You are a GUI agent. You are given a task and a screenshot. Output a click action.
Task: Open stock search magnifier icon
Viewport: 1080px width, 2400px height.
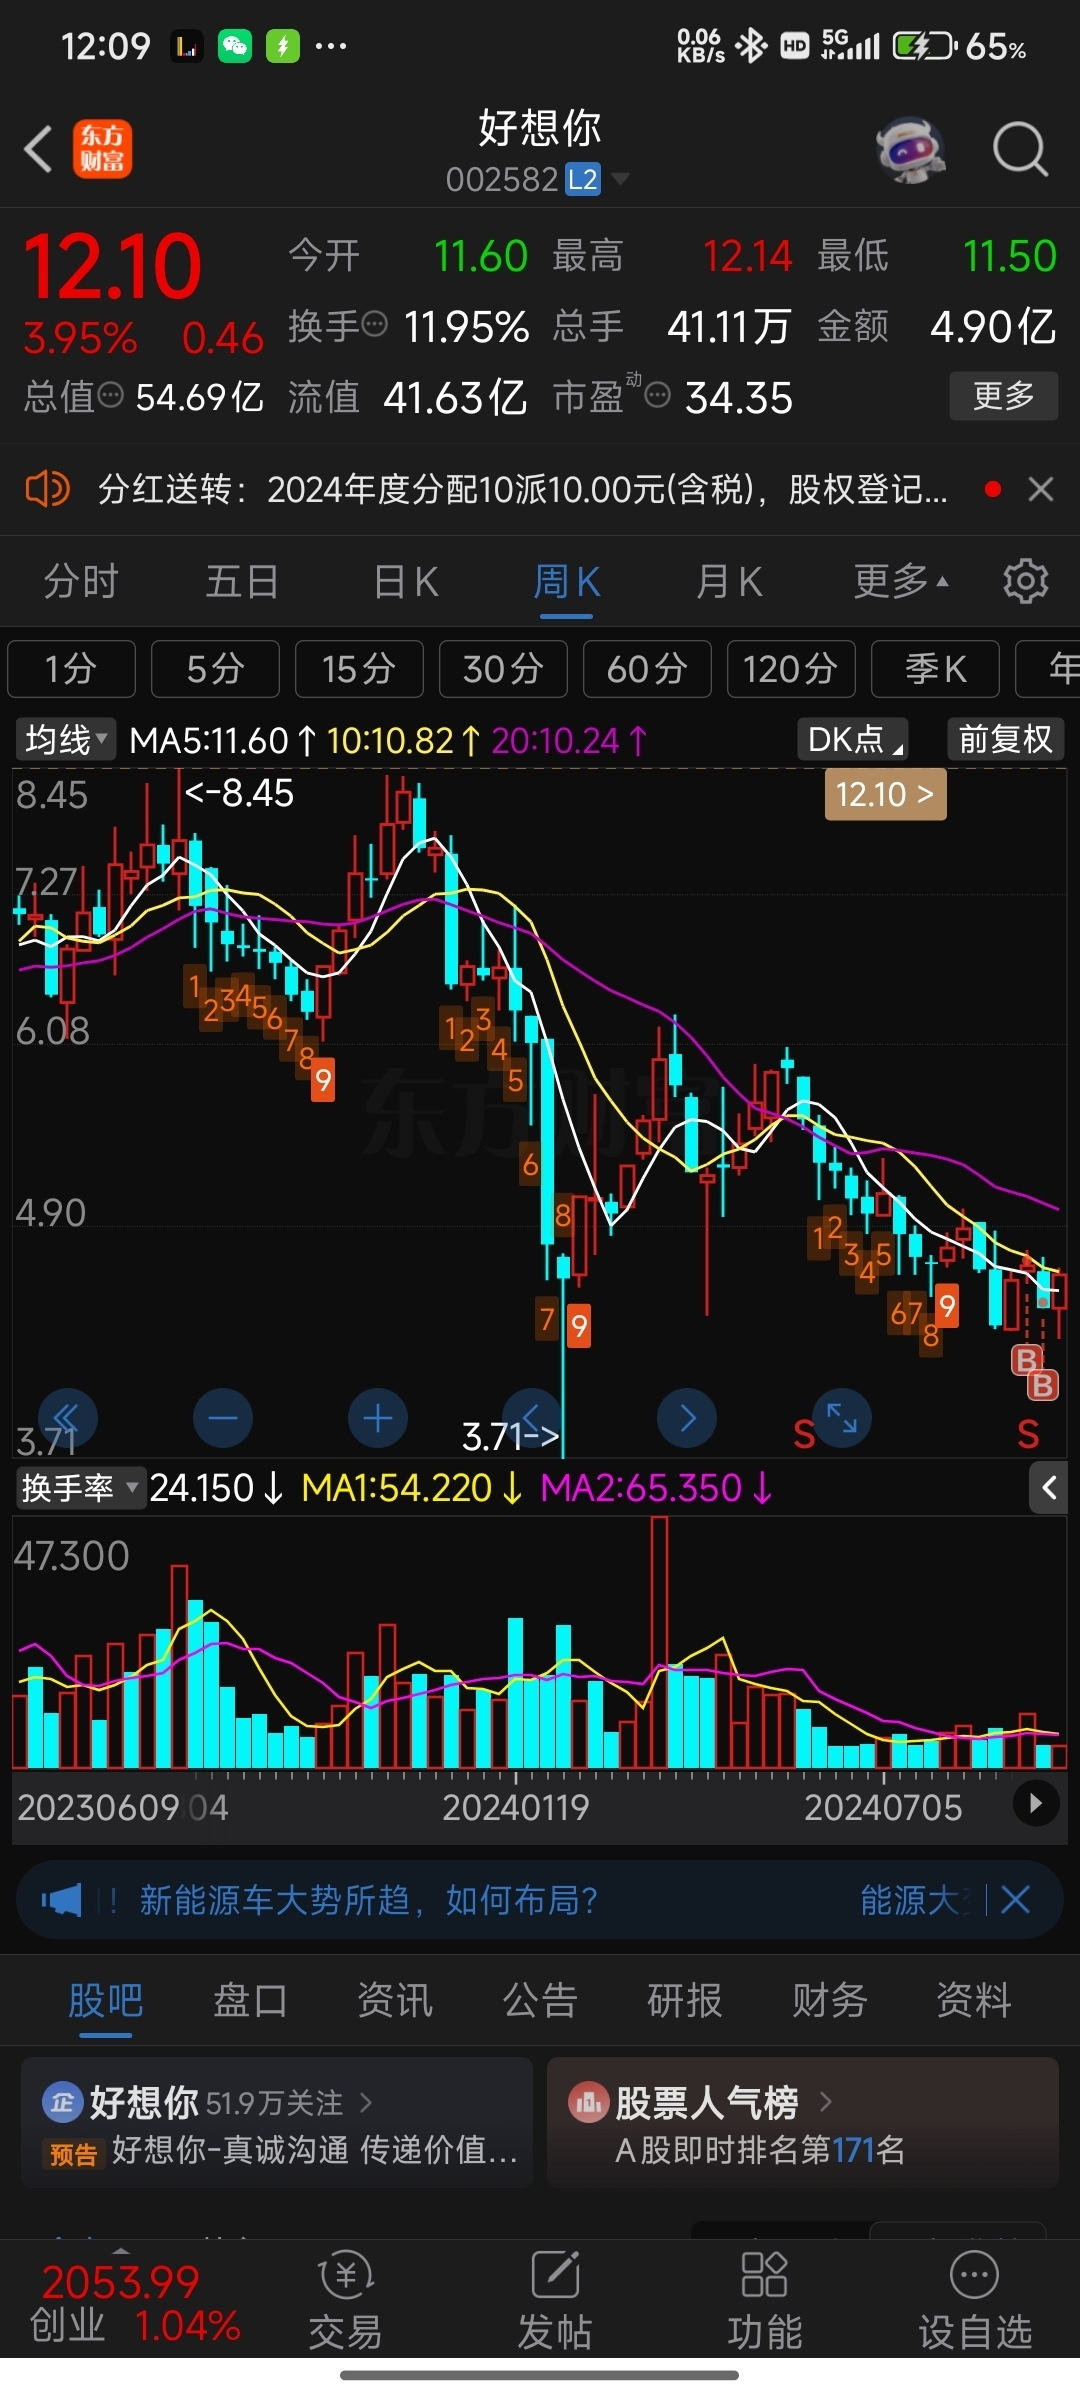pyautogui.click(x=1020, y=150)
